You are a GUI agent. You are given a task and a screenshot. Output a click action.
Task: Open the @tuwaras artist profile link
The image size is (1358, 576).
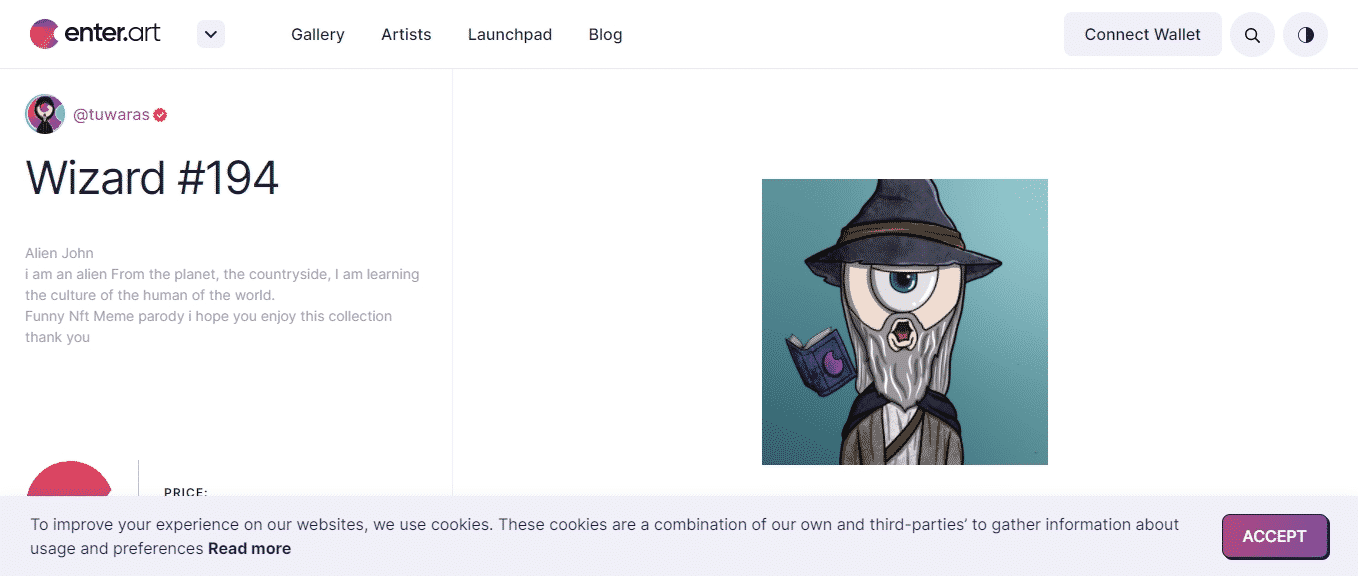pyautogui.click(x=111, y=115)
